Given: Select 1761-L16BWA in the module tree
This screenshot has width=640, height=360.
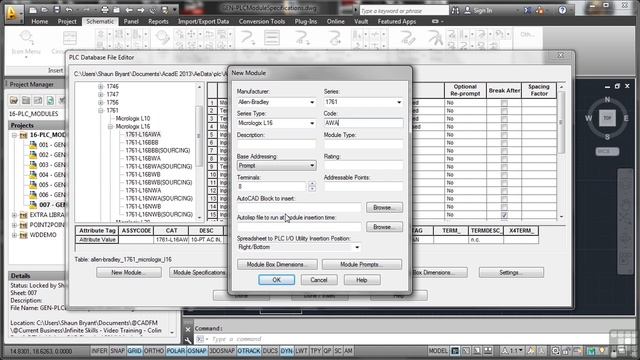Looking at the screenshot, I should (143, 158).
